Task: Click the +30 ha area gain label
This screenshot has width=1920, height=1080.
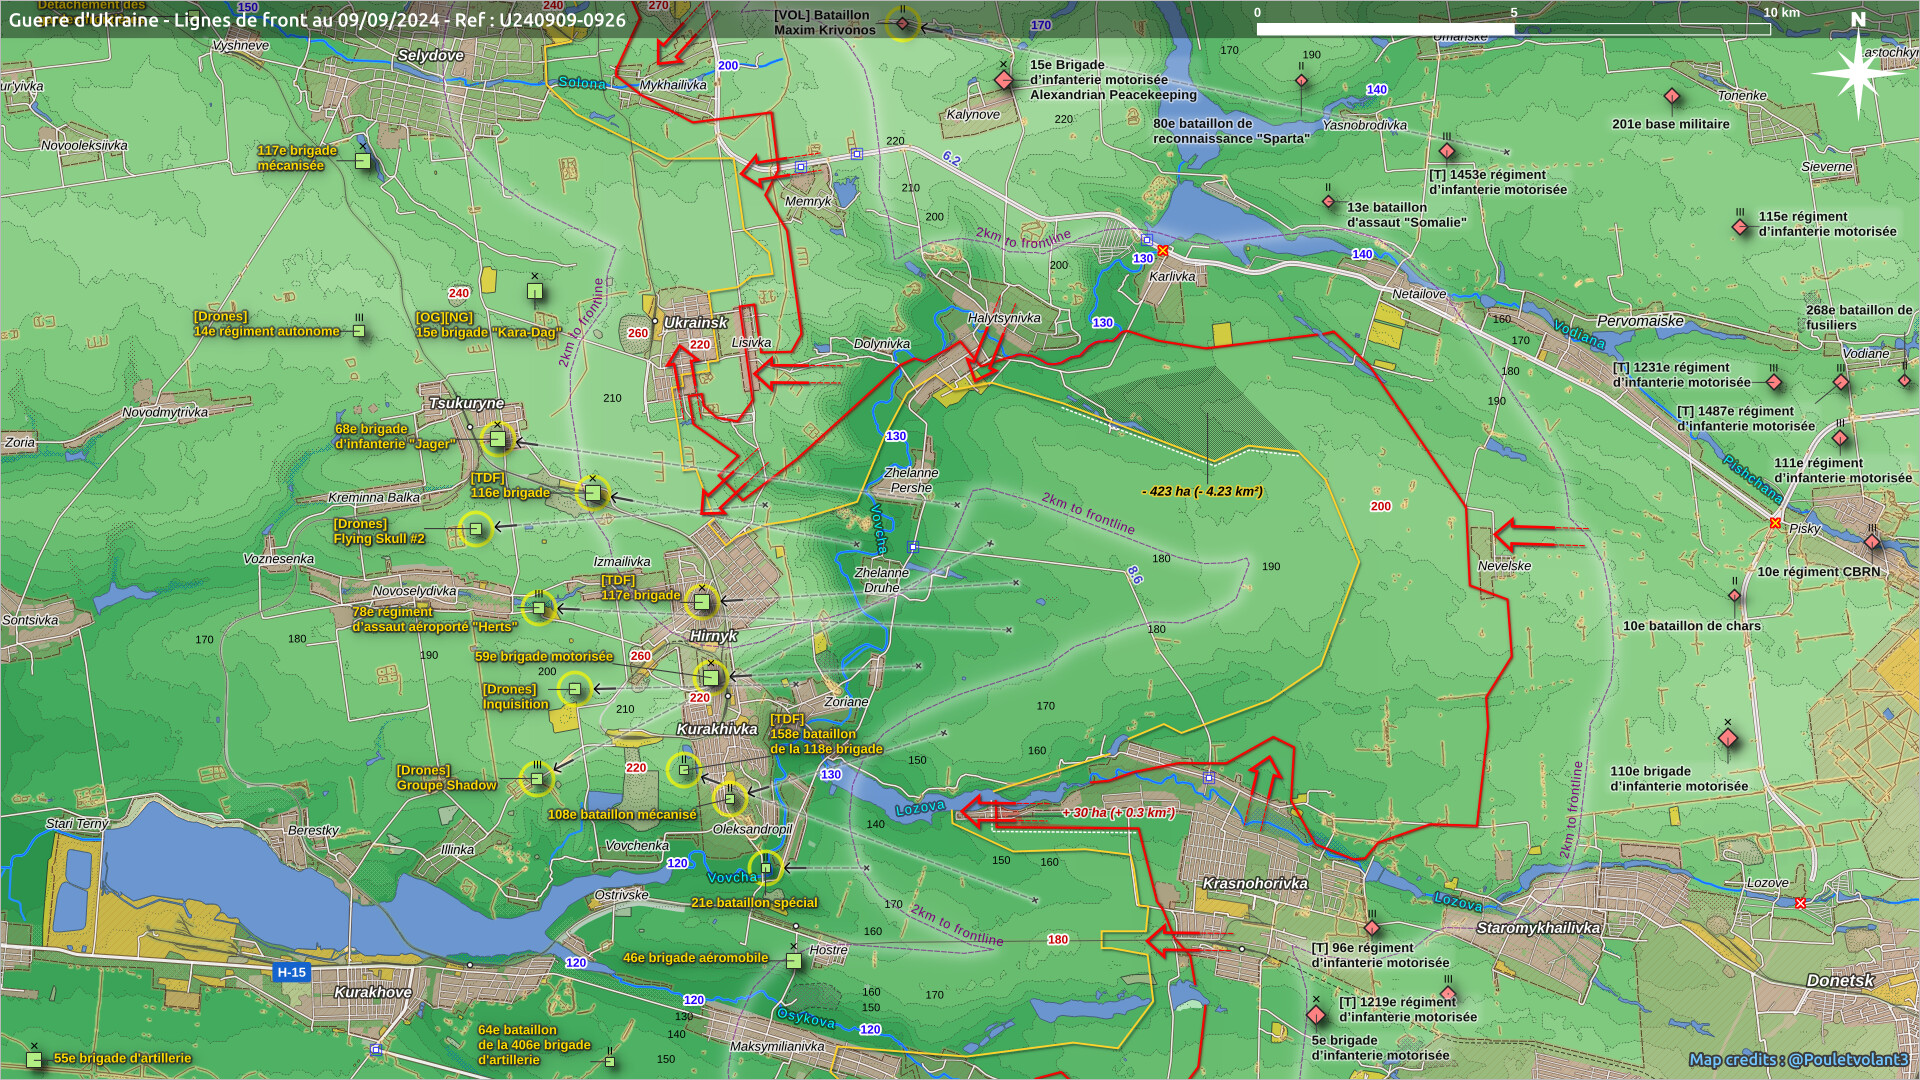Action: (x=1118, y=812)
